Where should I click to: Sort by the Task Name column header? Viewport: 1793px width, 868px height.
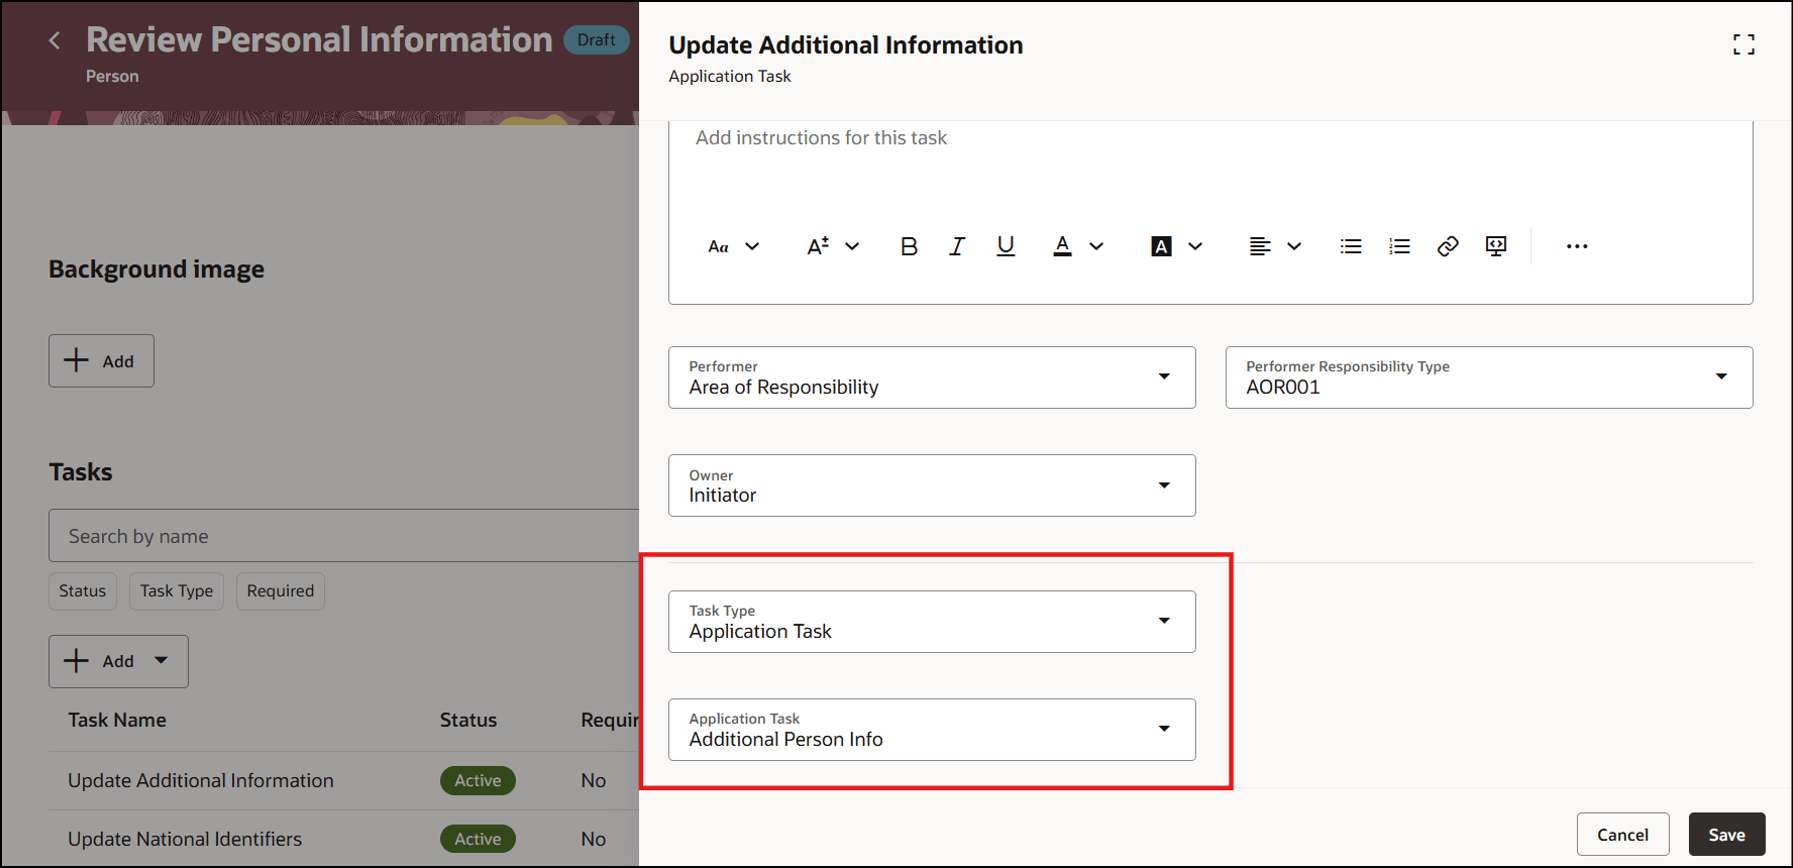click(x=117, y=720)
